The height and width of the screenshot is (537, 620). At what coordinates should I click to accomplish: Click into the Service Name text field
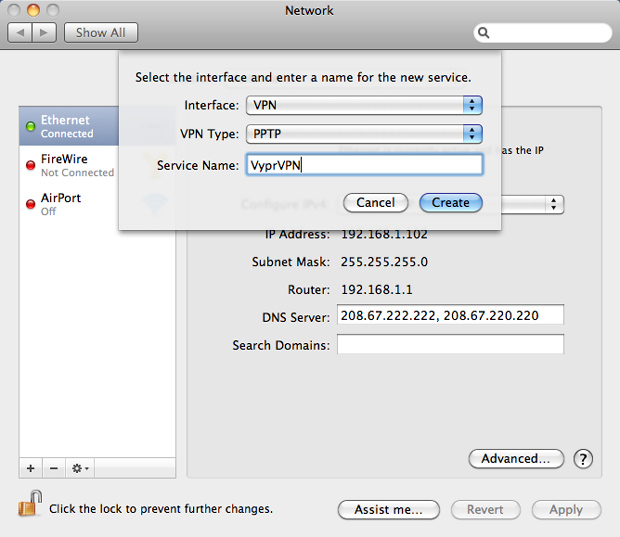pyautogui.click(x=364, y=165)
